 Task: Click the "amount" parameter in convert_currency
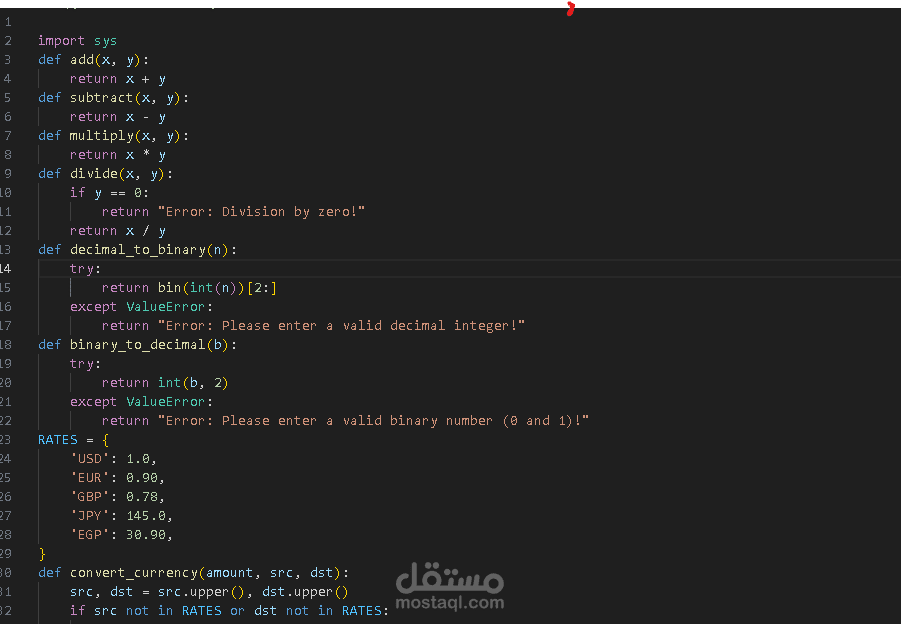pyautogui.click(x=229, y=572)
